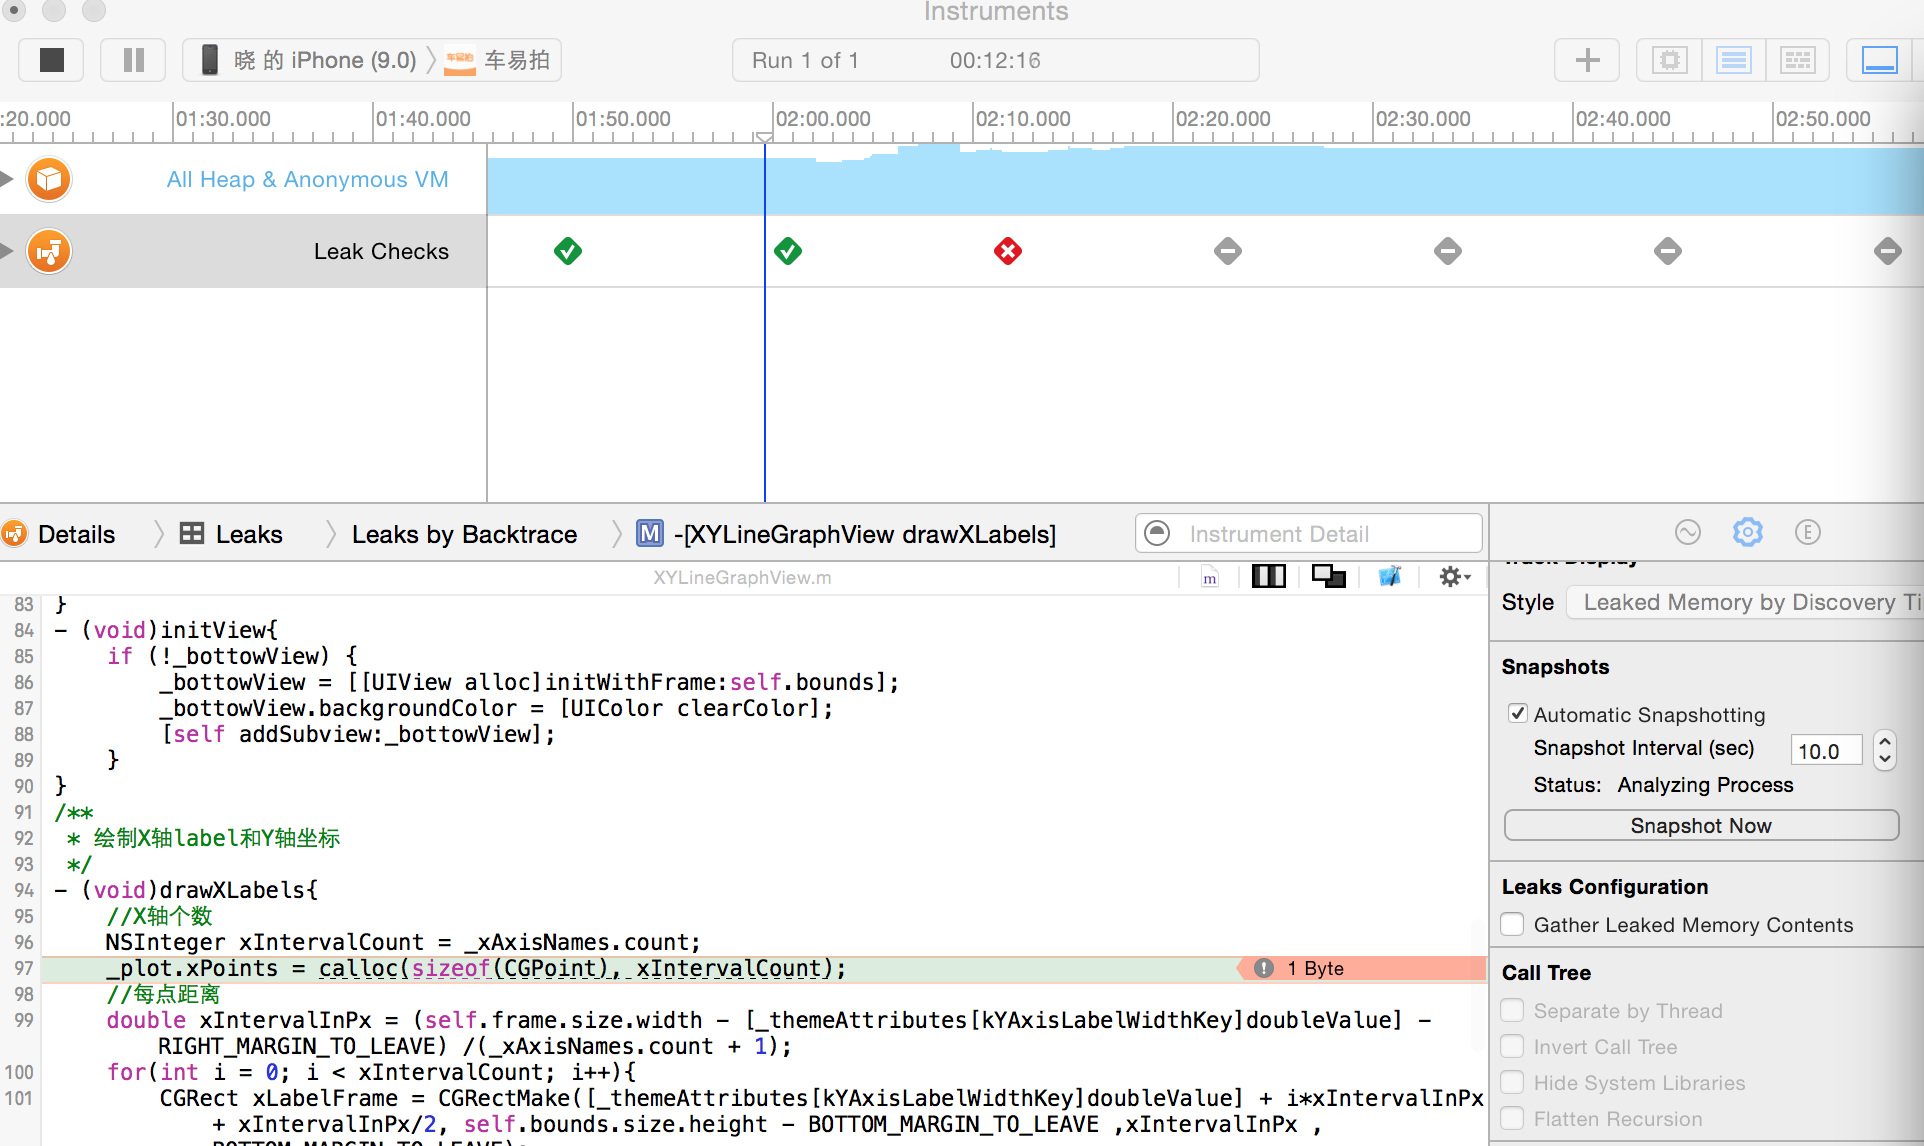Click the leak warning icon on line 97
Image resolution: width=1924 pixels, height=1146 pixels.
1264,968
